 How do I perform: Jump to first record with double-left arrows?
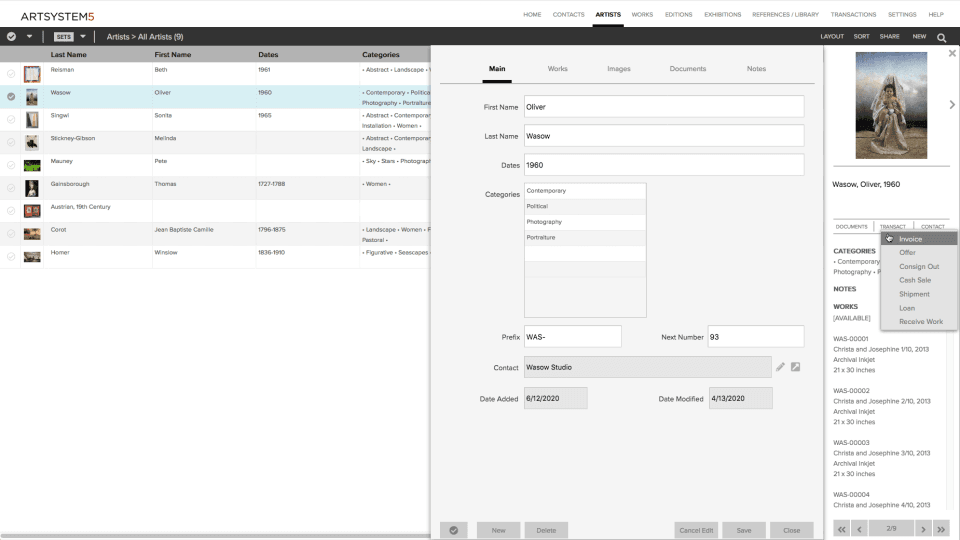coord(842,529)
